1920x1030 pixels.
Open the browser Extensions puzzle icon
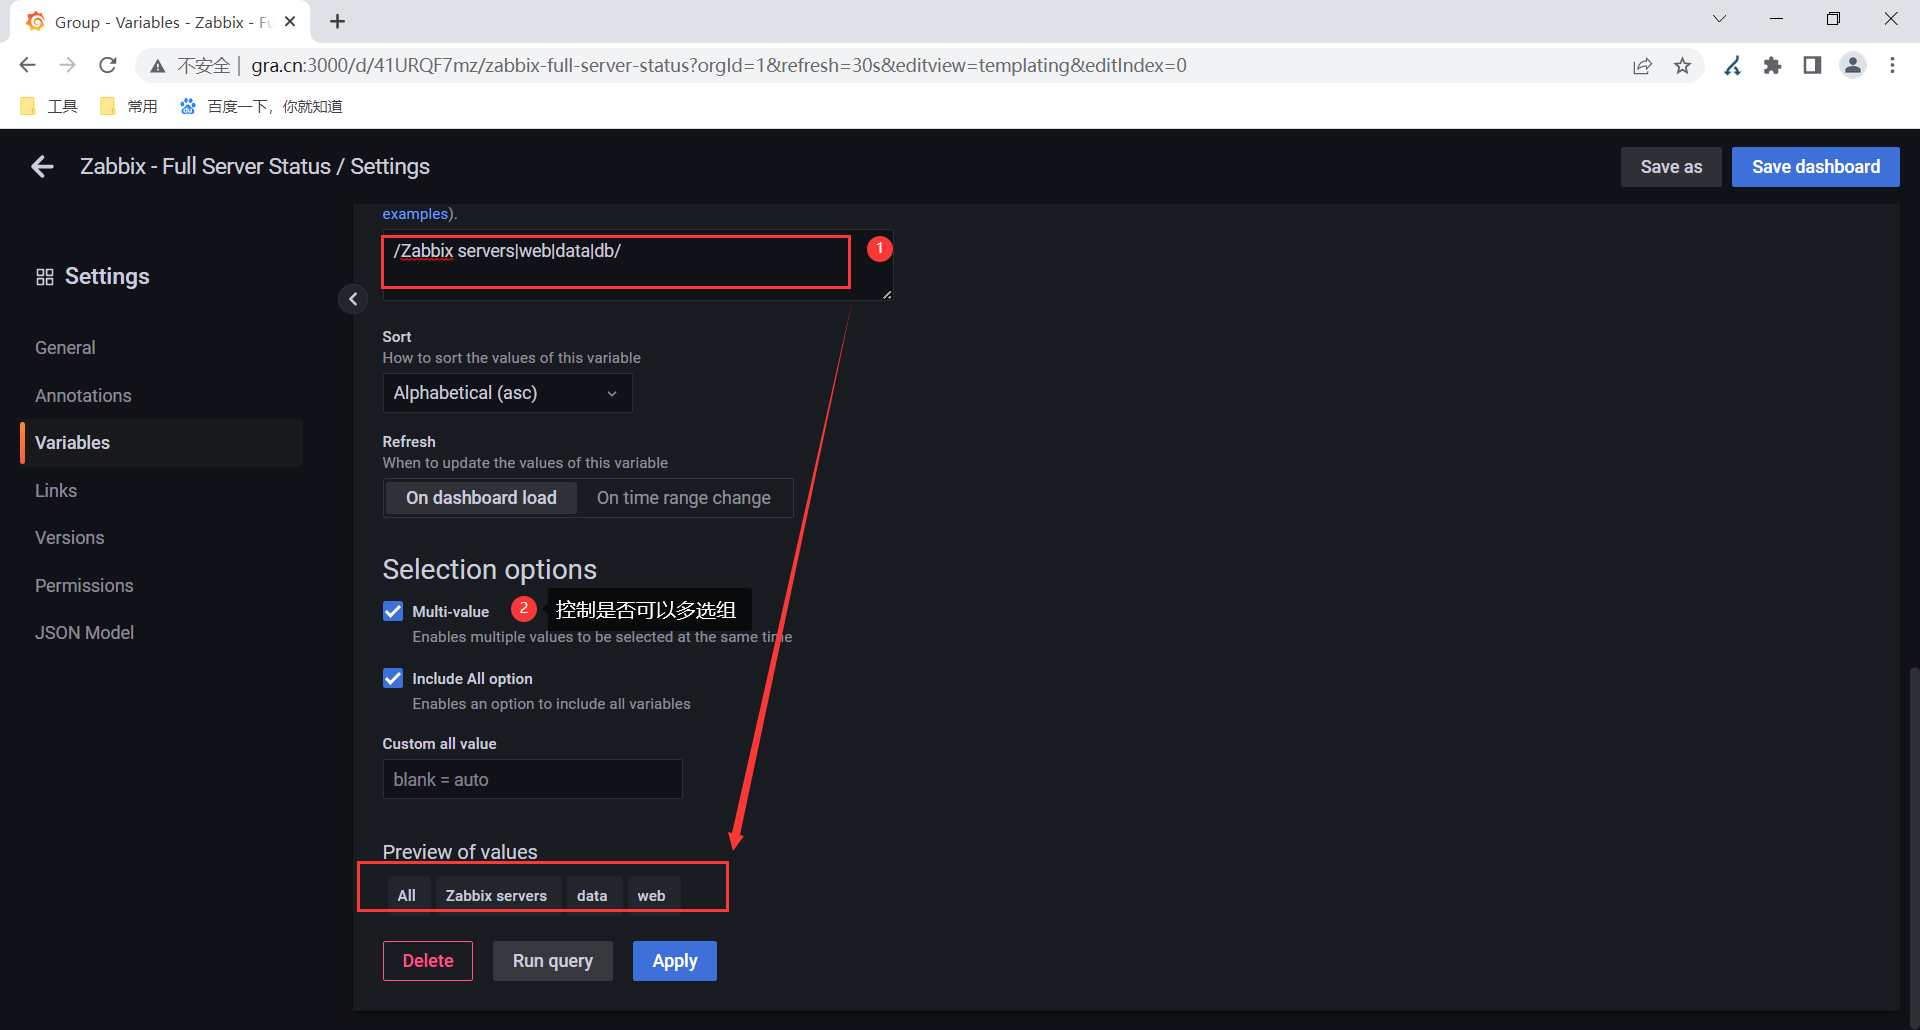pos(1773,66)
